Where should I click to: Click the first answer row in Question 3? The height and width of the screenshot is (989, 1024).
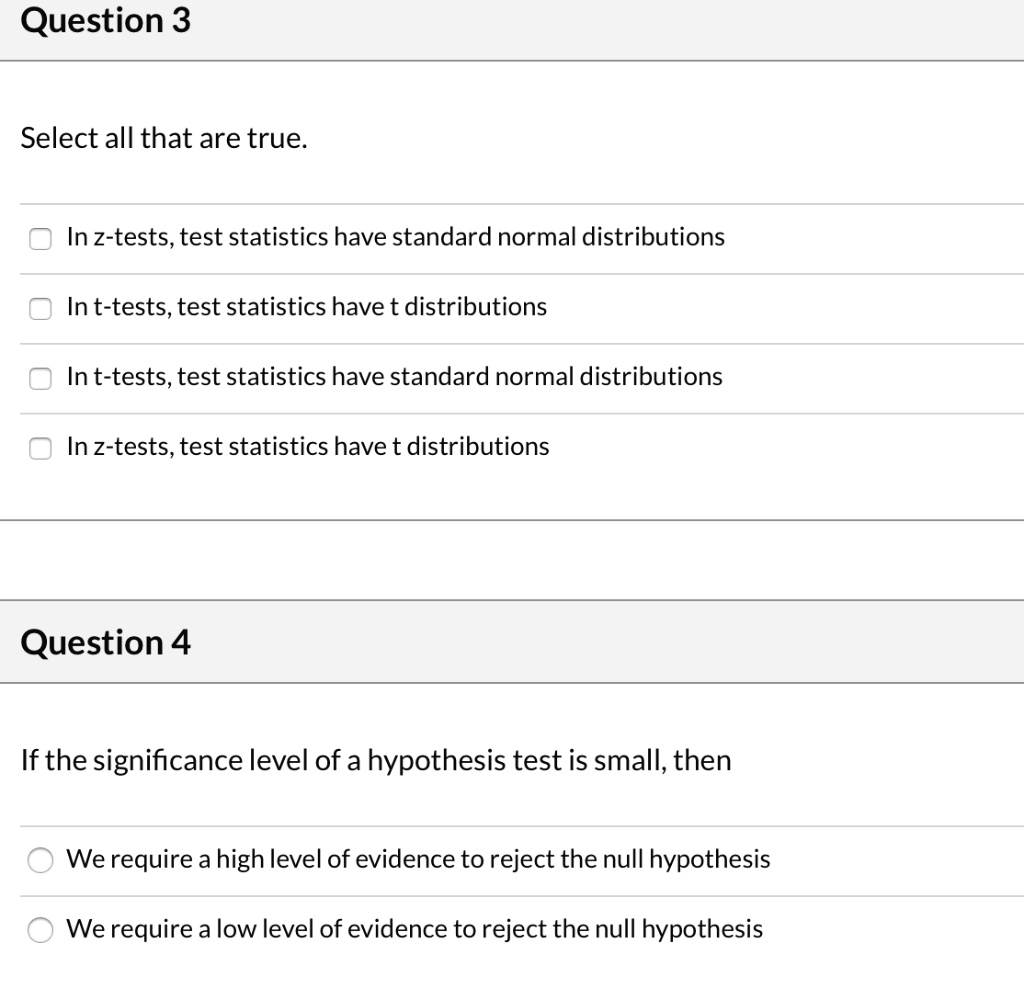[395, 237]
